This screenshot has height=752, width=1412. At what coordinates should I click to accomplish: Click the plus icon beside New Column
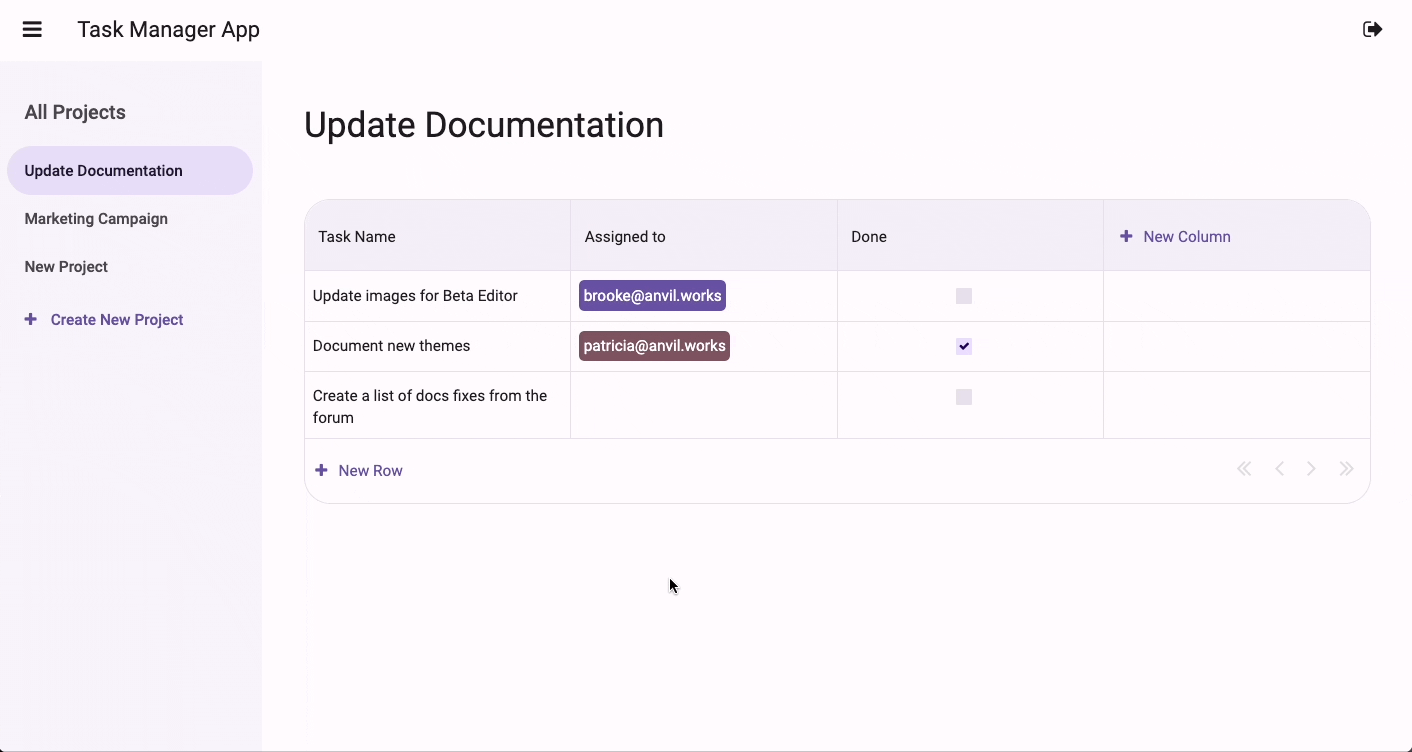[x=1125, y=236]
